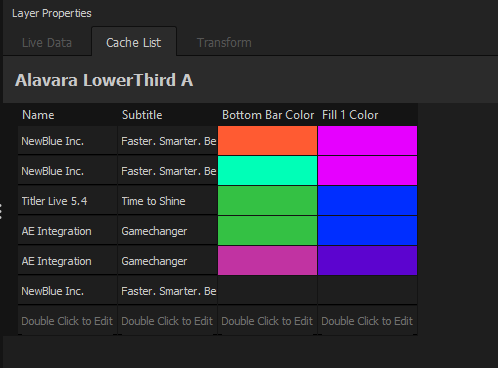Image resolution: width=498 pixels, height=368 pixels.
Task: Select the Titler Live 5.4 name cell
Action: coord(68,200)
